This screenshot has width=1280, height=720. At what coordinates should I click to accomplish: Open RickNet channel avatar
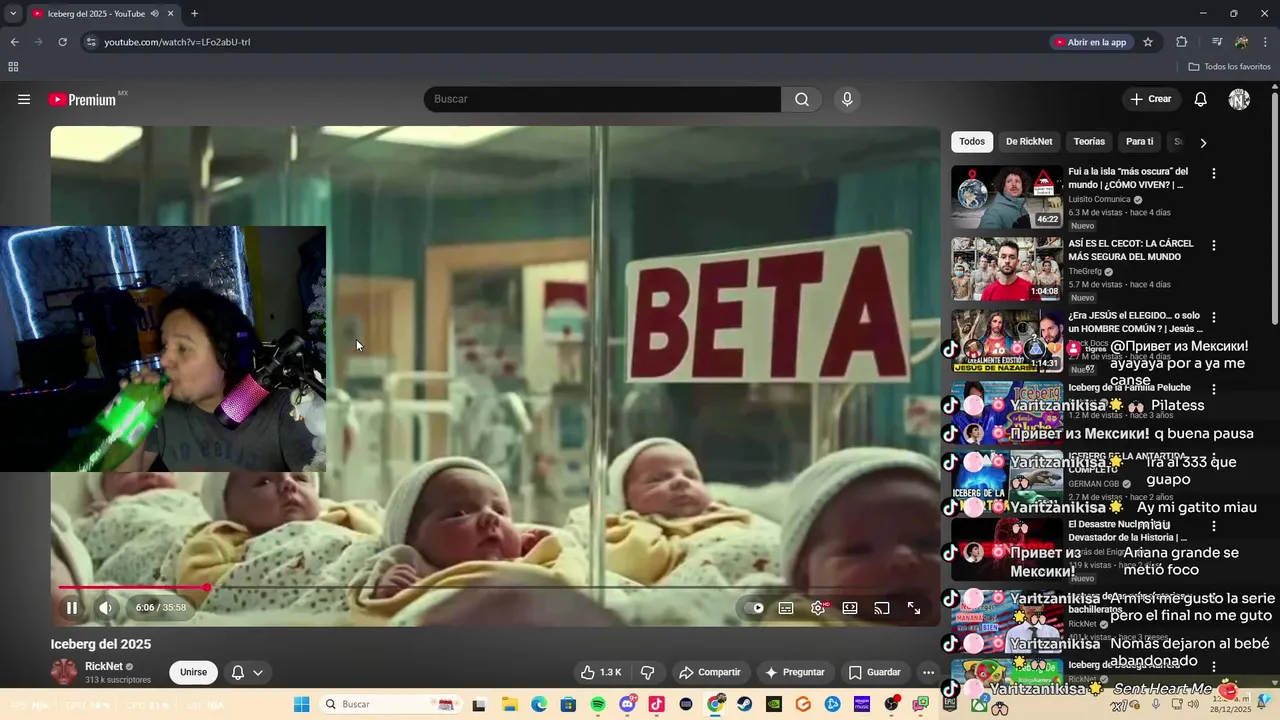point(64,672)
